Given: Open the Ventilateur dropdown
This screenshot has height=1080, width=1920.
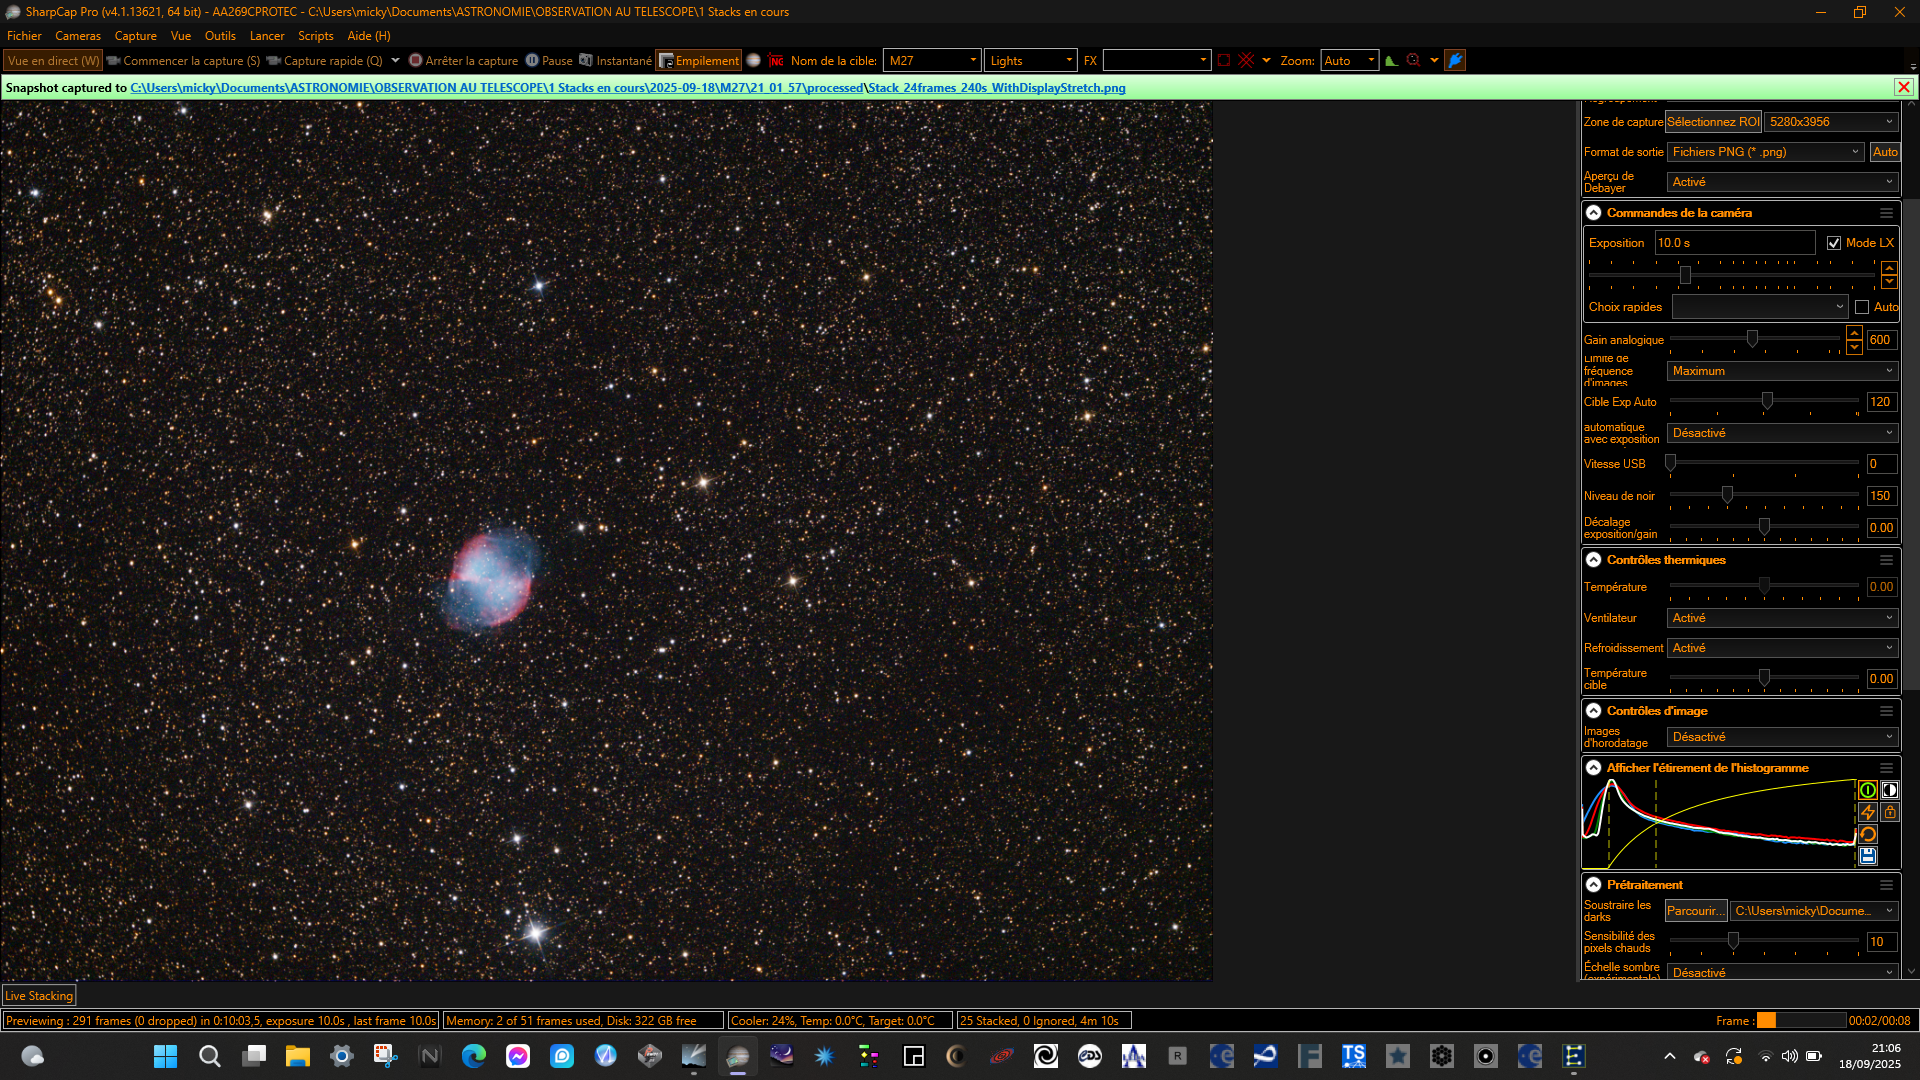Looking at the screenshot, I should tap(1782, 618).
